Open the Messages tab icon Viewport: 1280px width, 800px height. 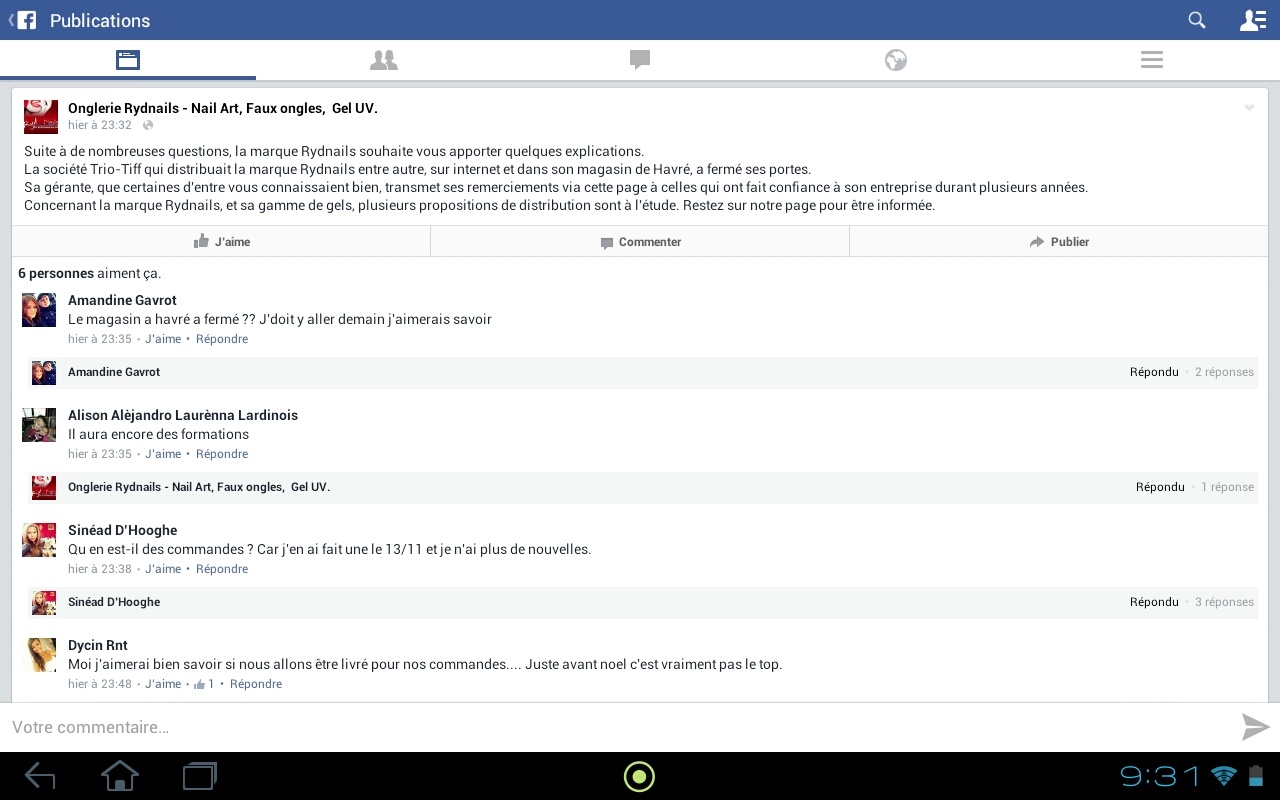point(640,60)
